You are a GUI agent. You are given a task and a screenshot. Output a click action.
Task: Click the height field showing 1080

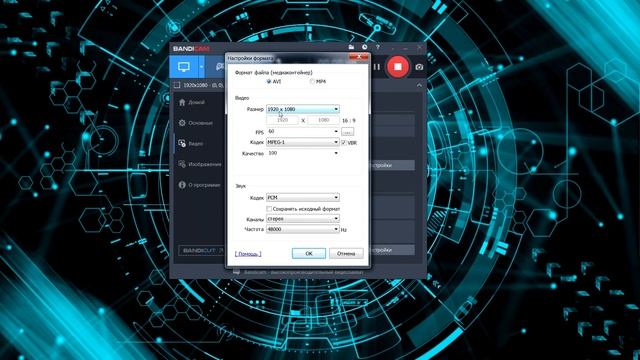click(323, 120)
